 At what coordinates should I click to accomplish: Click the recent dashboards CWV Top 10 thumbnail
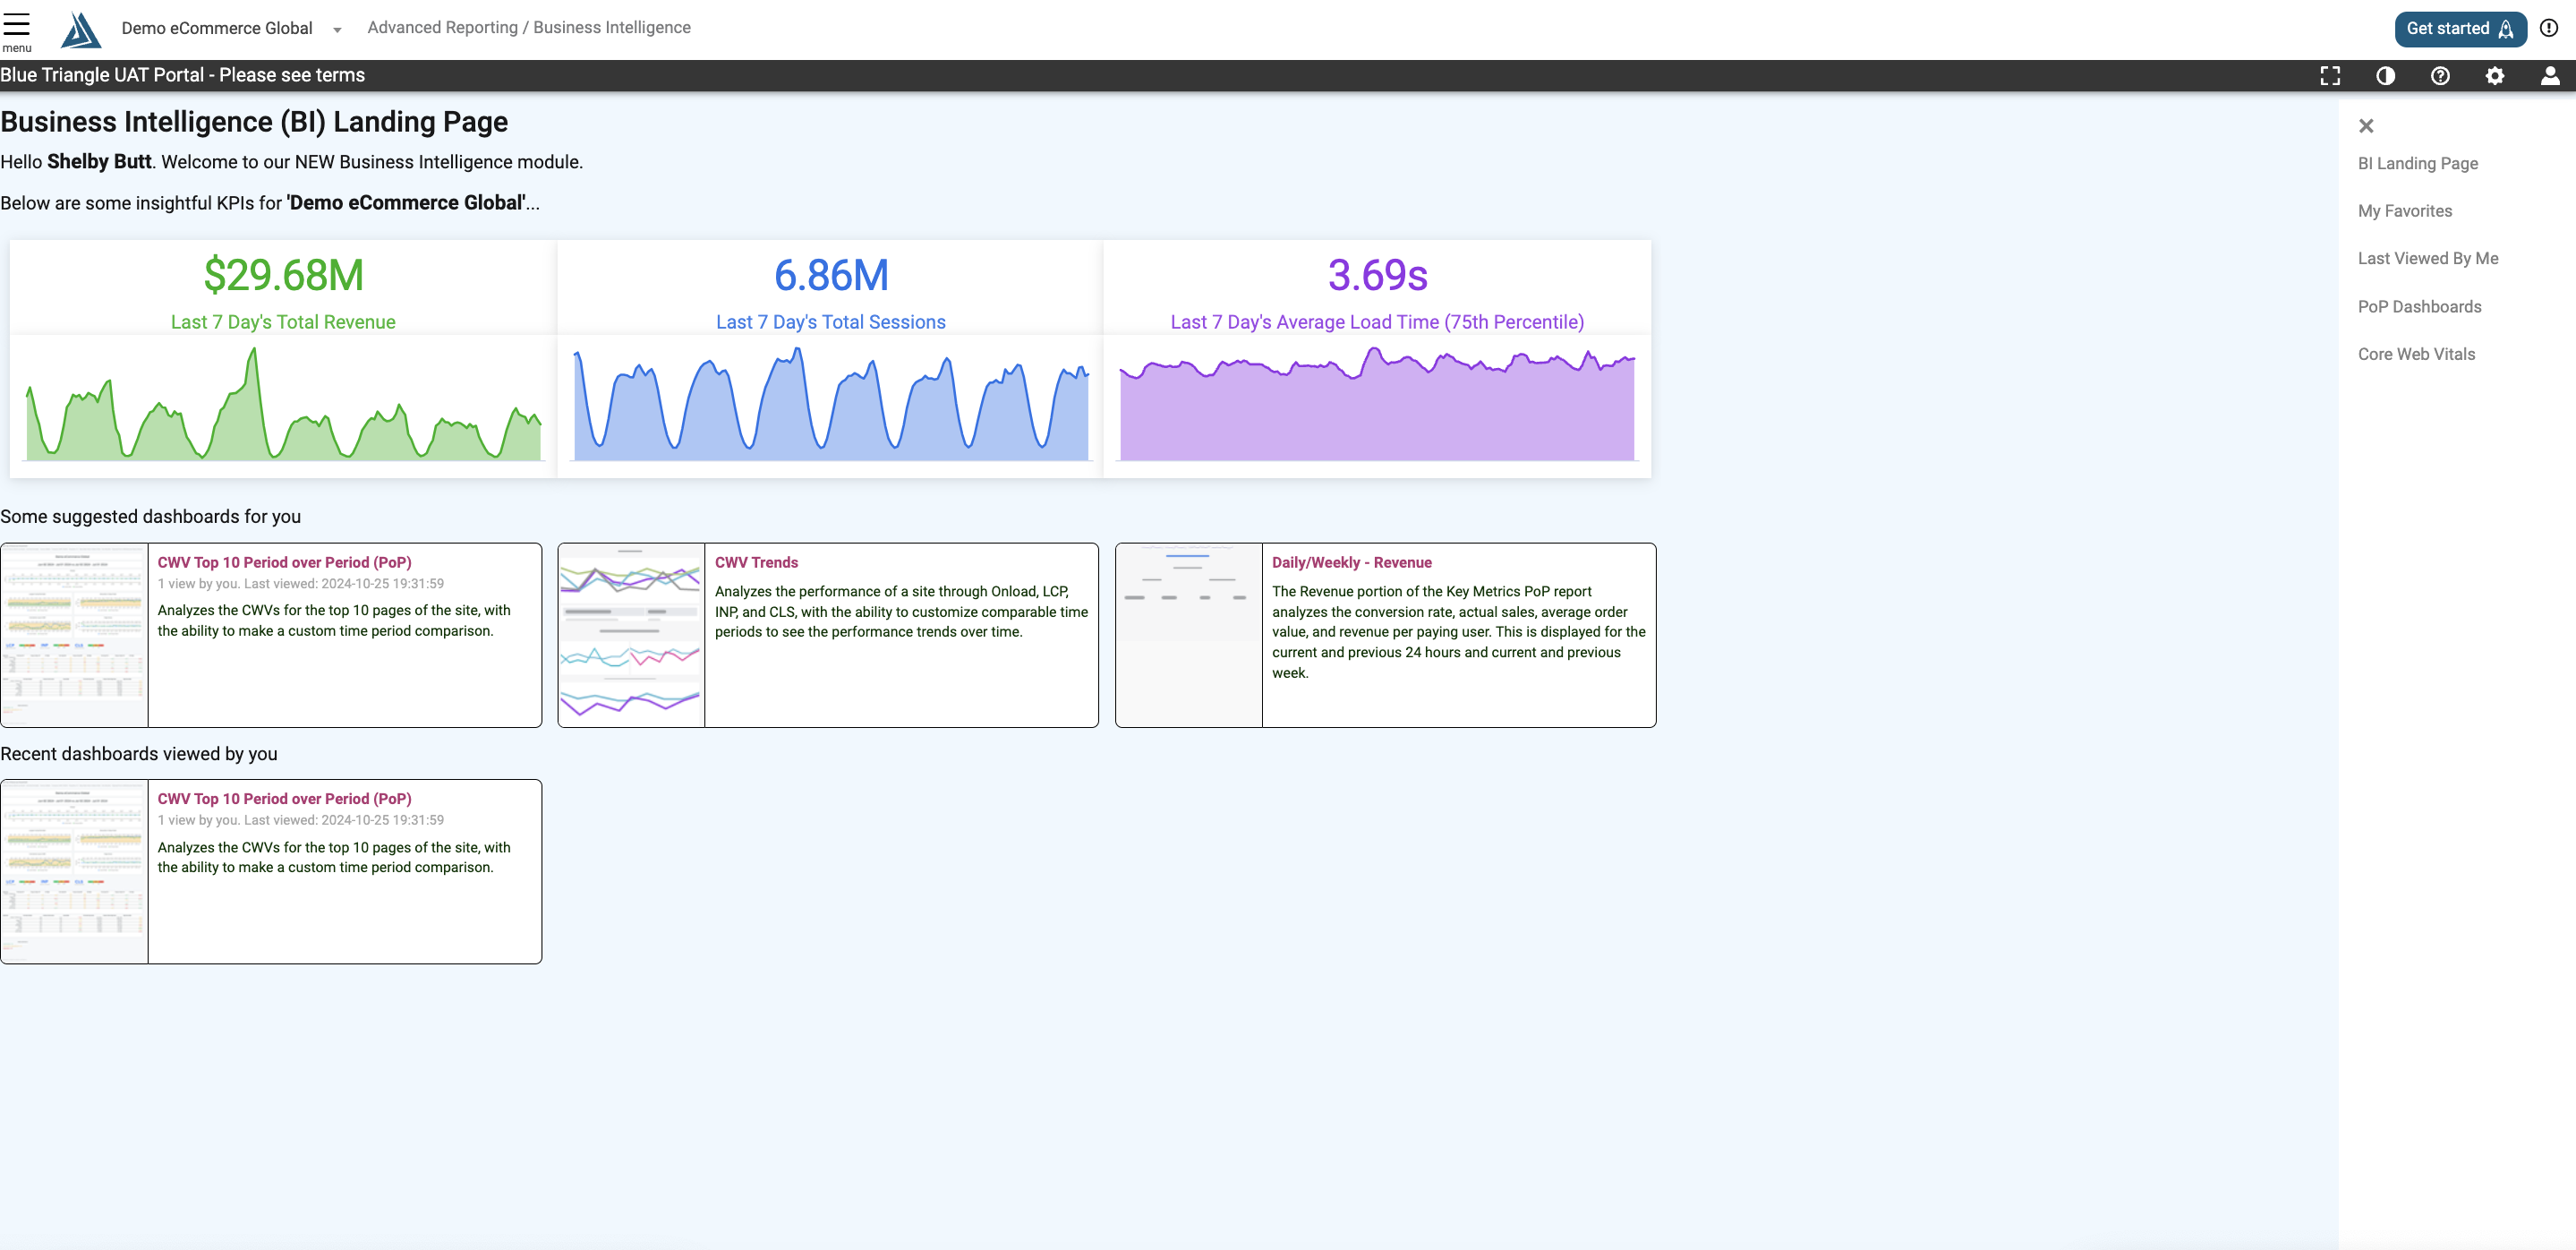[x=74, y=872]
